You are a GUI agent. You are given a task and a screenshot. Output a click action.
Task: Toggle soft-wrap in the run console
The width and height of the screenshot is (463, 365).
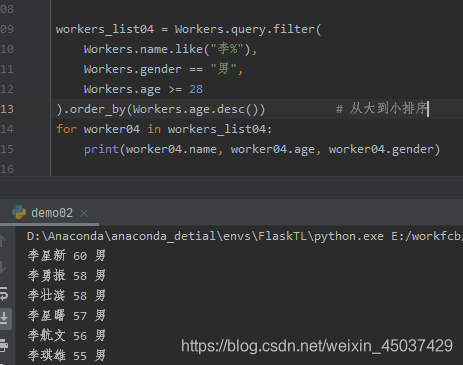(x=4, y=295)
